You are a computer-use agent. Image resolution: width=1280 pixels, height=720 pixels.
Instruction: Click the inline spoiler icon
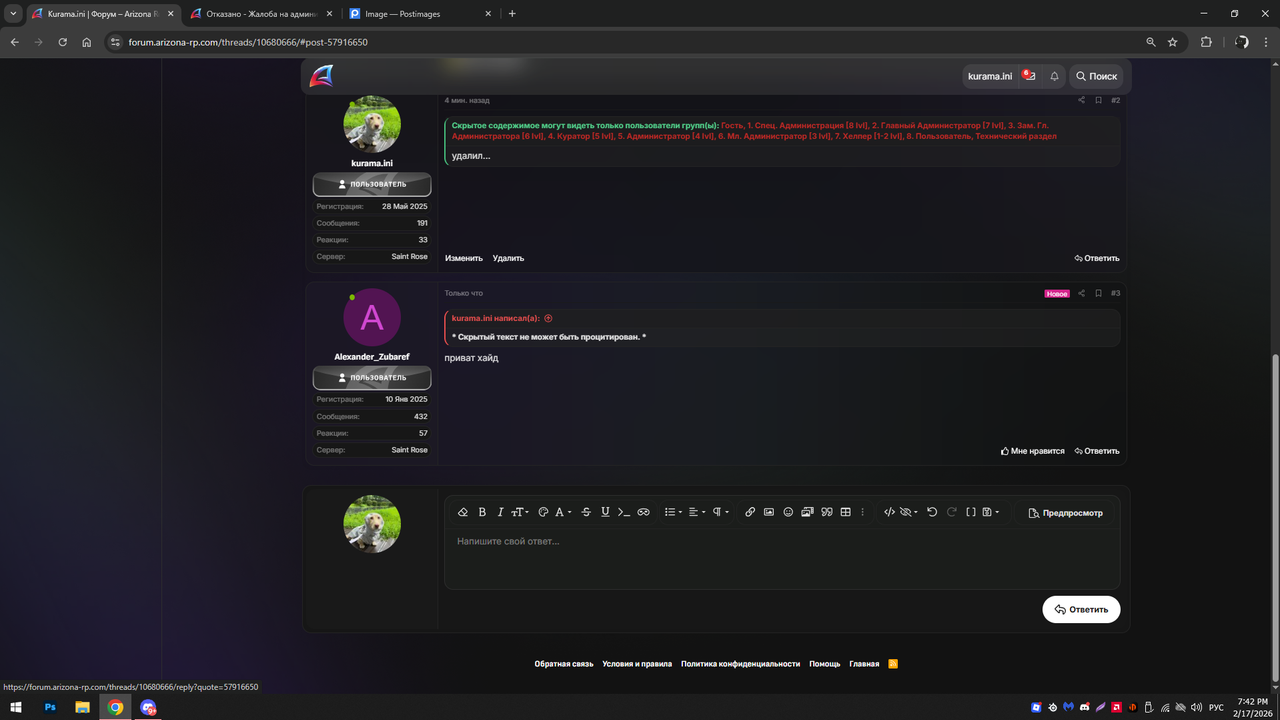(x=644, y=512)
